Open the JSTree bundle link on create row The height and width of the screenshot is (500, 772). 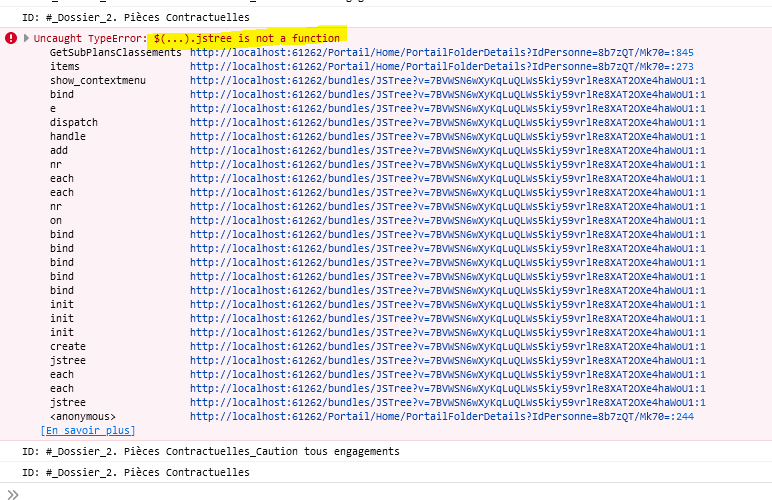(x=448, y=346)
